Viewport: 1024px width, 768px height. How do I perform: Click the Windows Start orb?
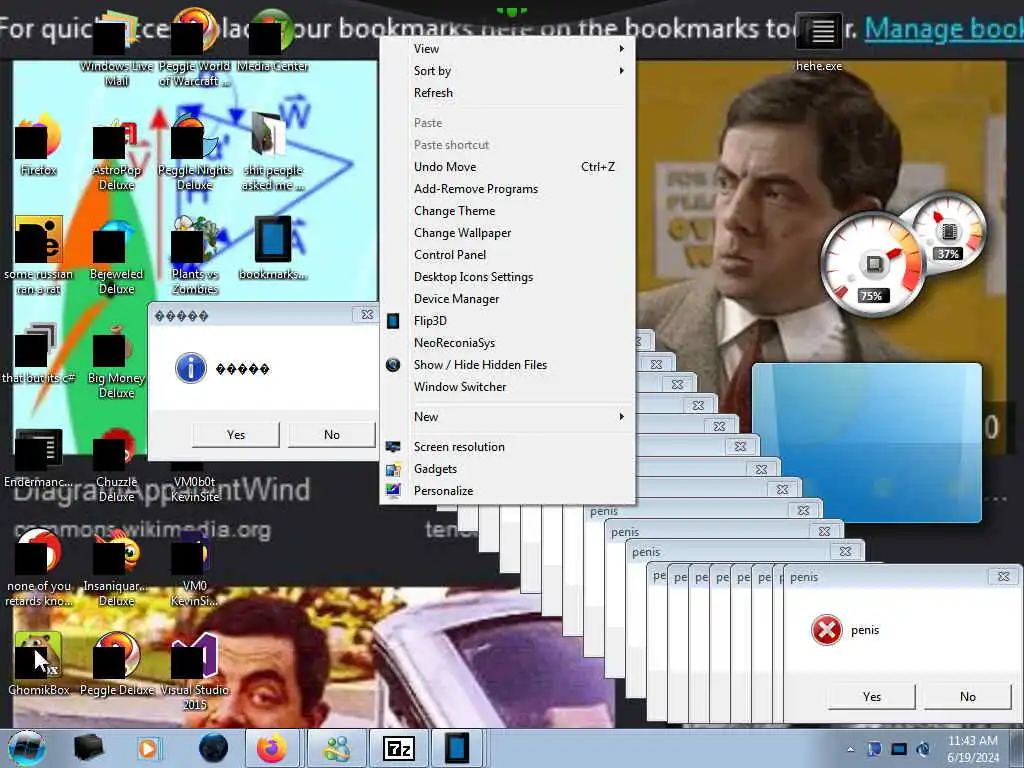(x=27, y=748)
